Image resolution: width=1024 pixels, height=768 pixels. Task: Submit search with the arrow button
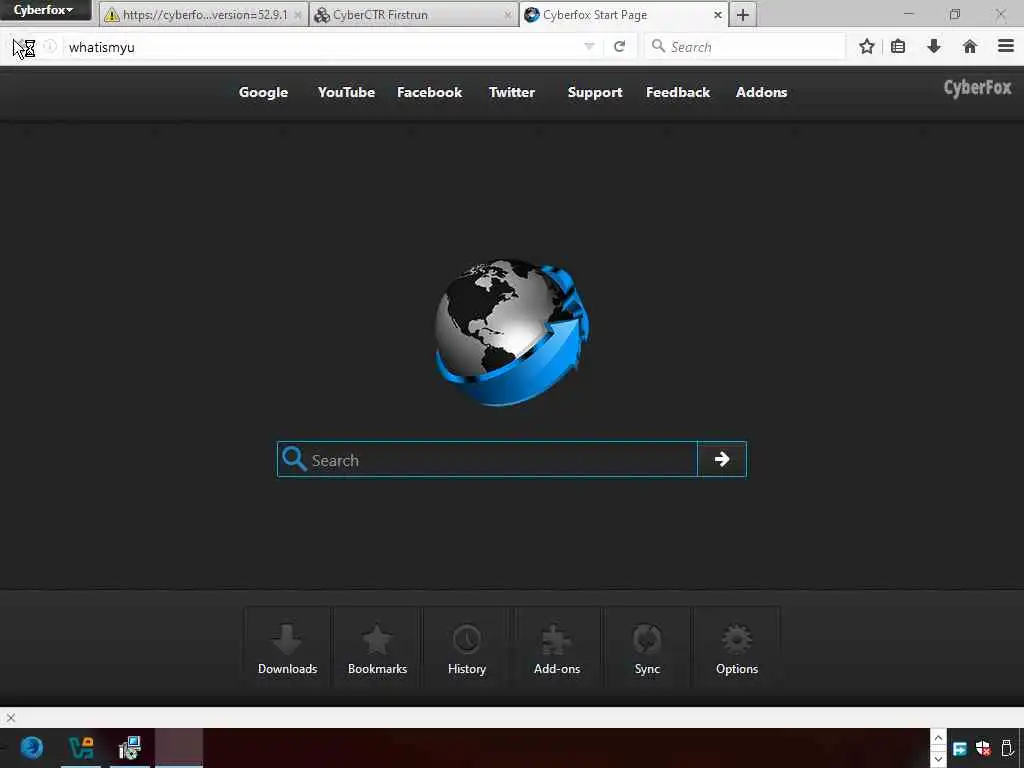click(x=722, y=460)
